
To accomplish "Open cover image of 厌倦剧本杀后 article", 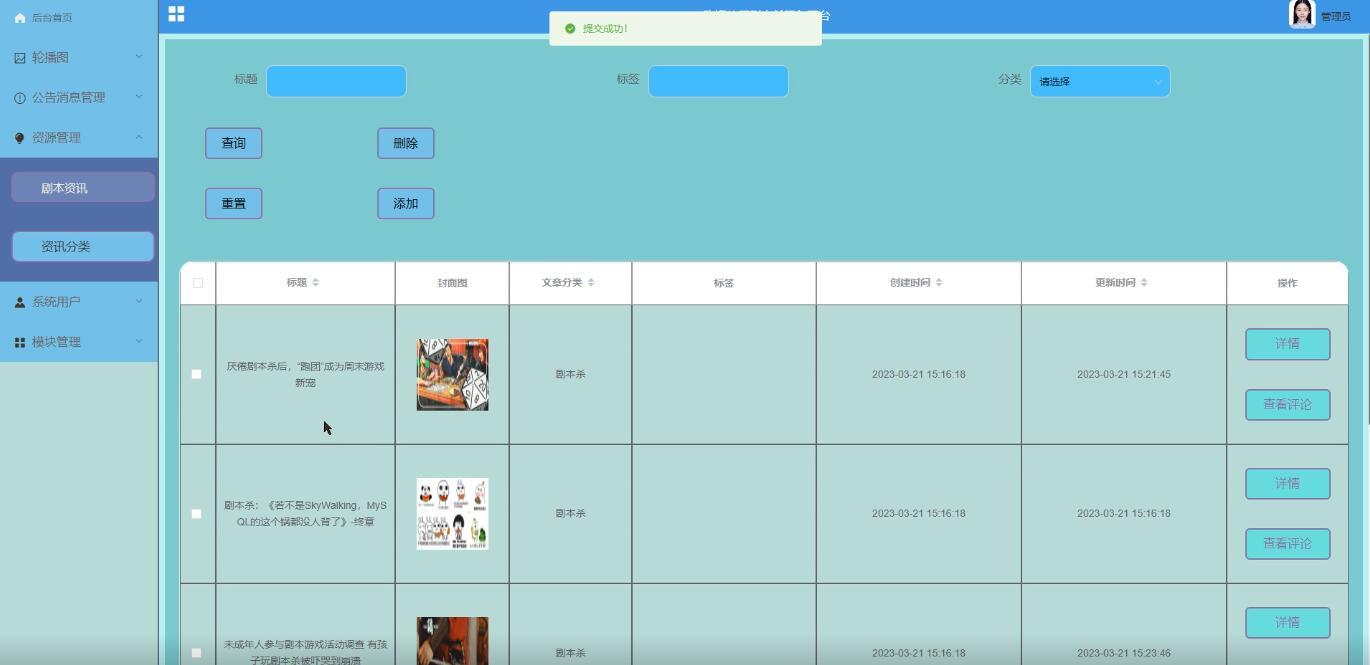I will click(452, 374).
